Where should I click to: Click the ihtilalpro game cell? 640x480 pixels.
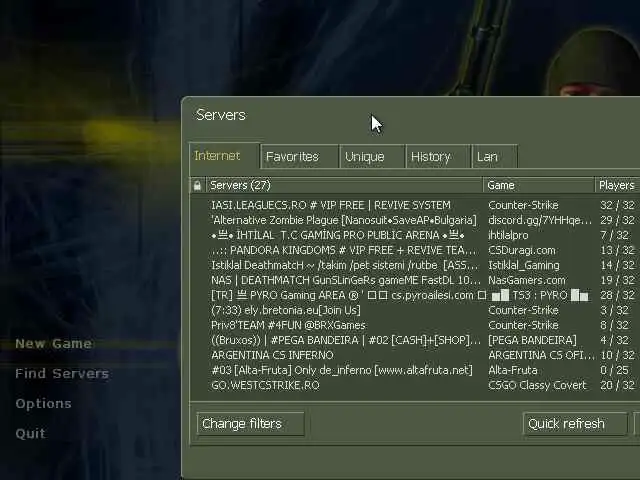pos(508,236)
